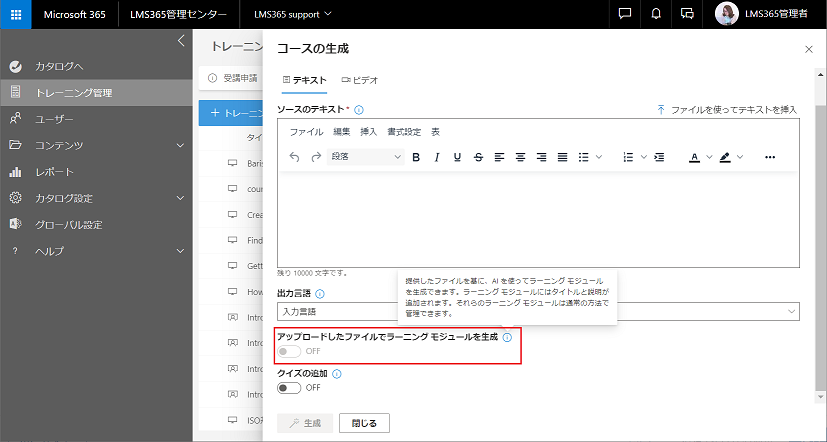Switch to ビデオ tab
The image size is (827, 442).
click(x=360, y=80)
